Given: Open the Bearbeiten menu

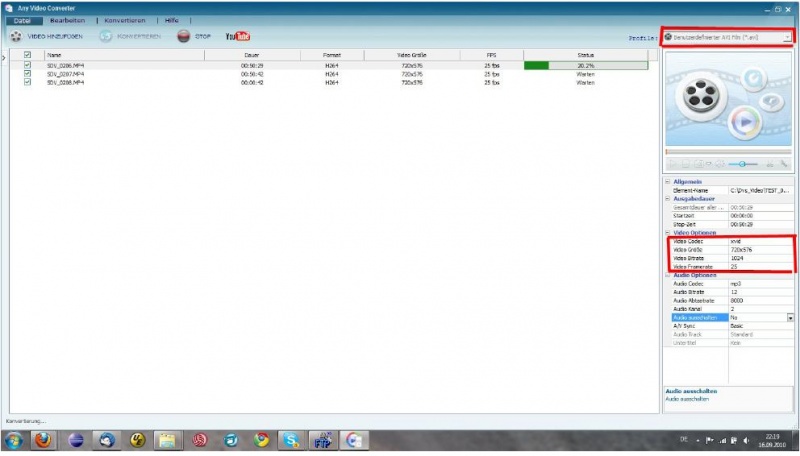Looking at the screenshot, I should [68, 20].
